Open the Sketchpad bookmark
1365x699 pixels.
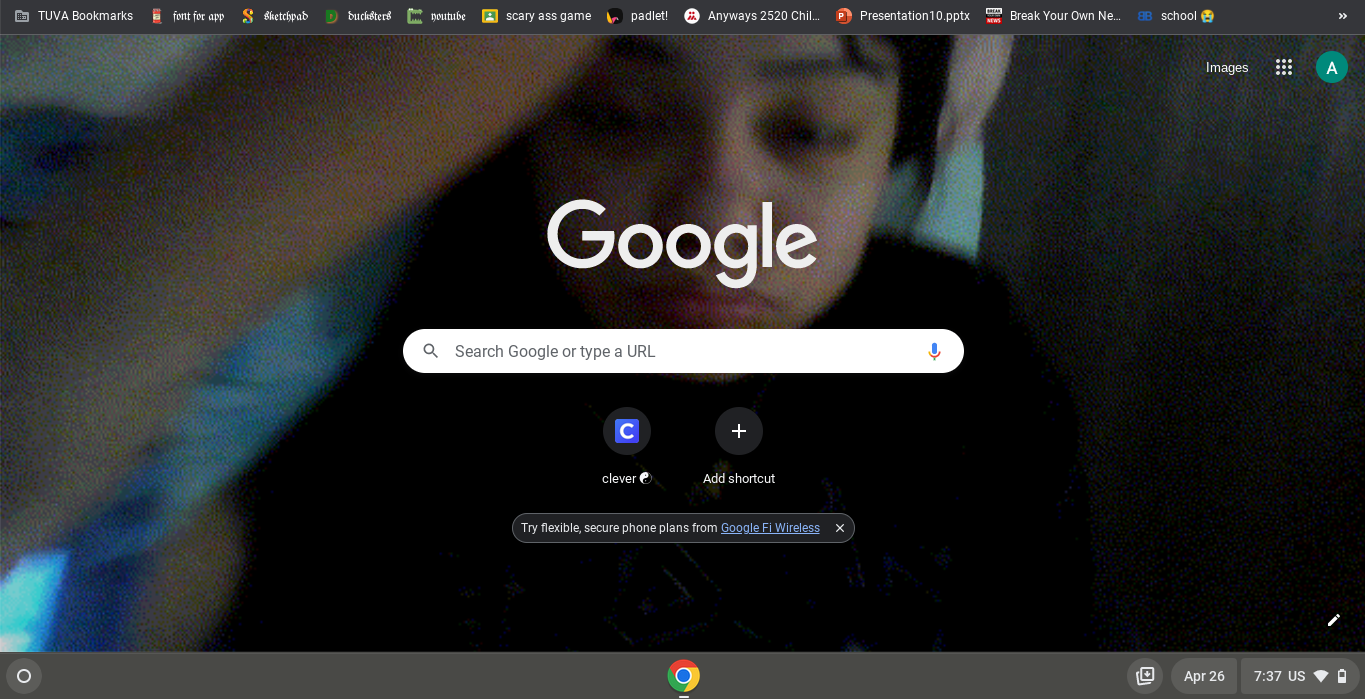[274, 16]
